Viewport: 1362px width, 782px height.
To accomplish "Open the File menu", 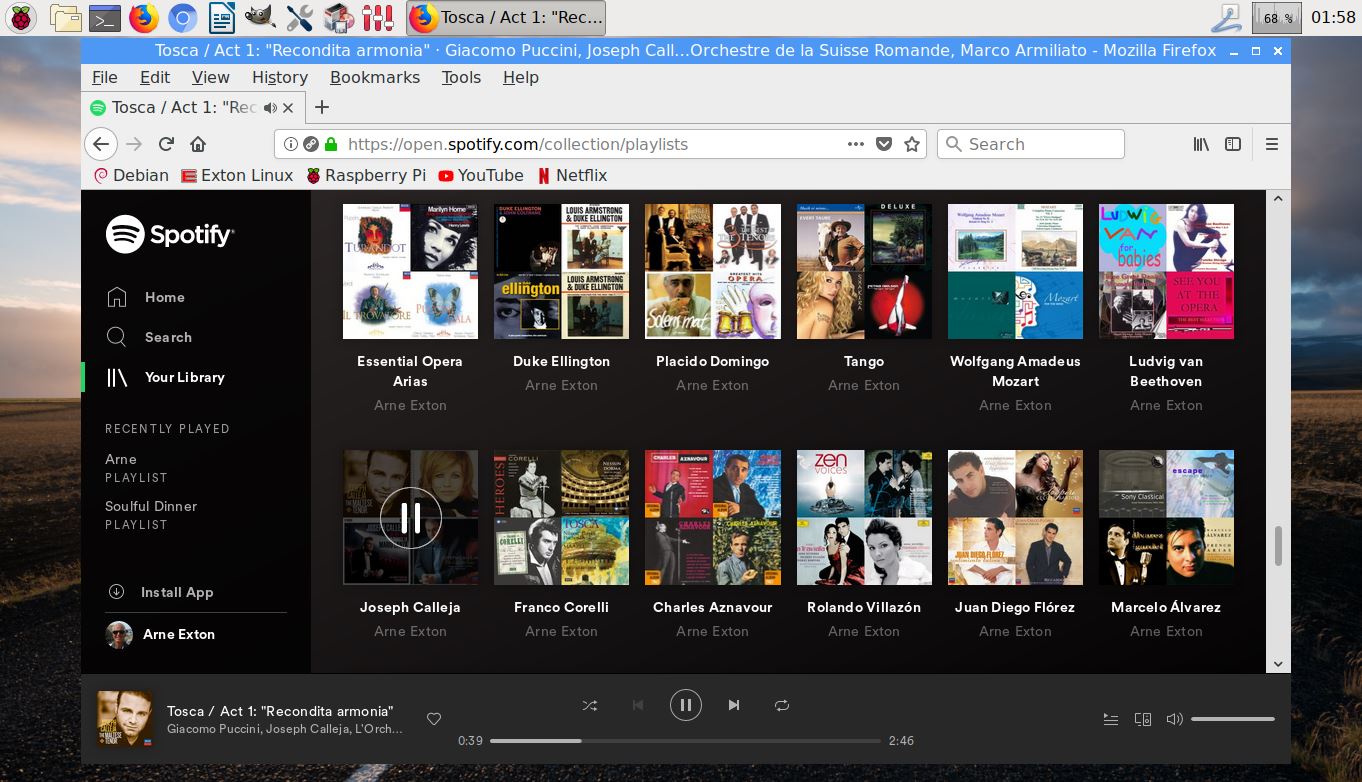I will [104, 77].
